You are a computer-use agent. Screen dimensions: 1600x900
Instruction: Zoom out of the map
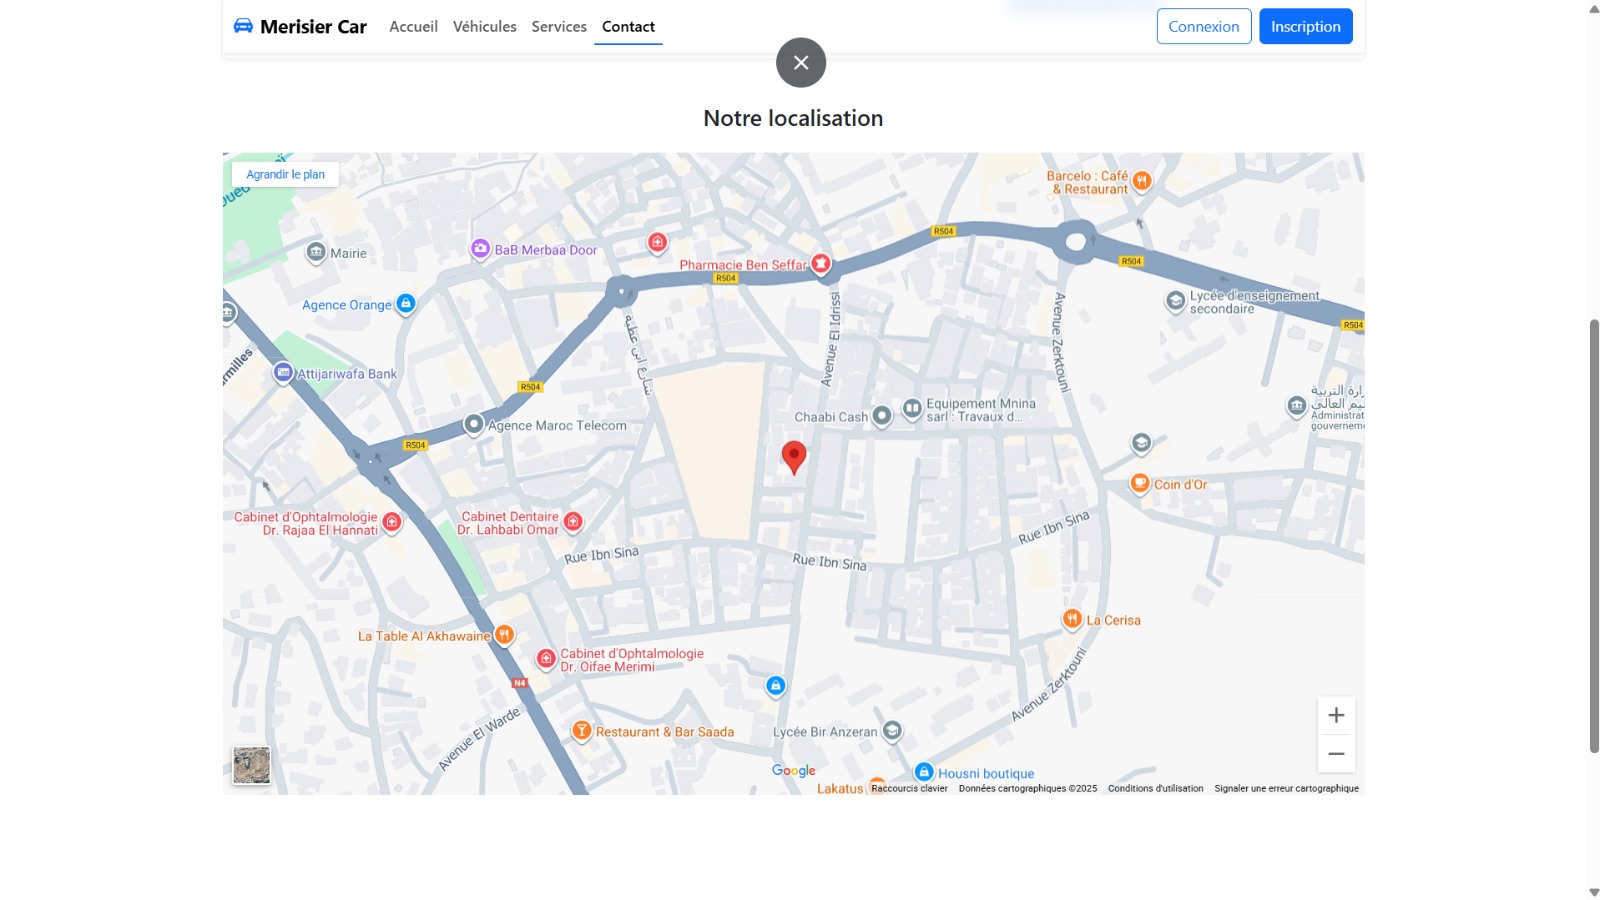click(x=1336, y=754)
